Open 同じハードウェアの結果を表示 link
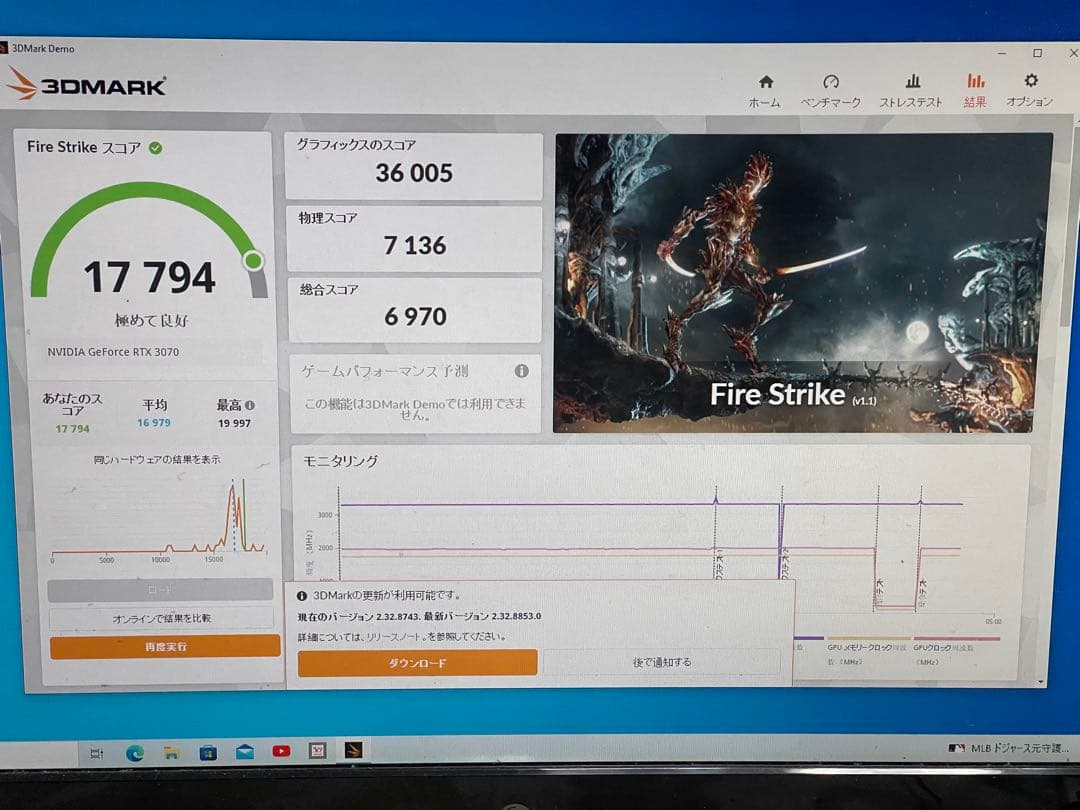 [157, 459]
